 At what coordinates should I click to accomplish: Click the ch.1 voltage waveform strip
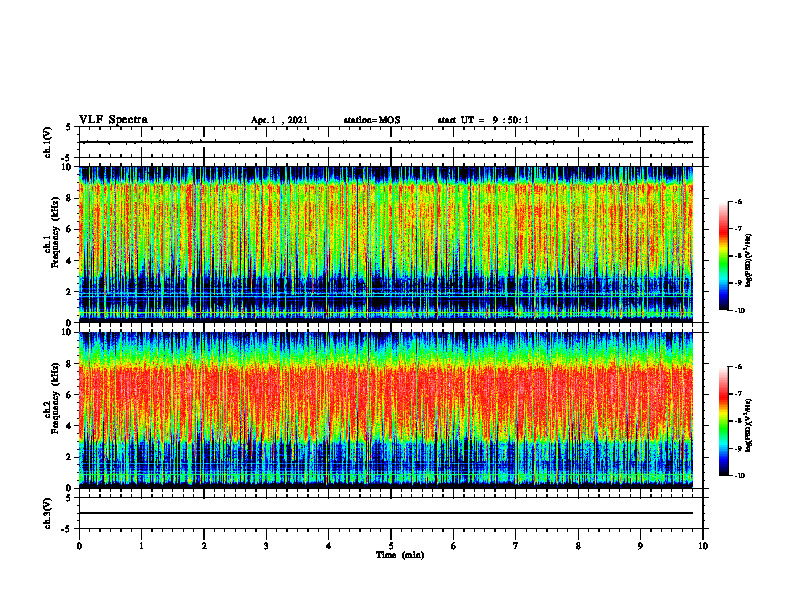[x=391, y=142]
